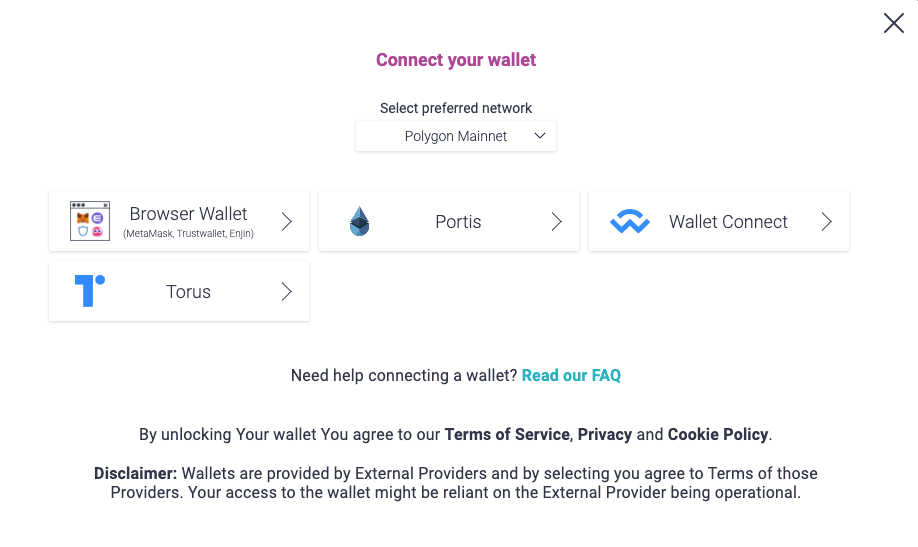Open the Terms of Service link
This screenshot has height=547, width=918.
507,434
